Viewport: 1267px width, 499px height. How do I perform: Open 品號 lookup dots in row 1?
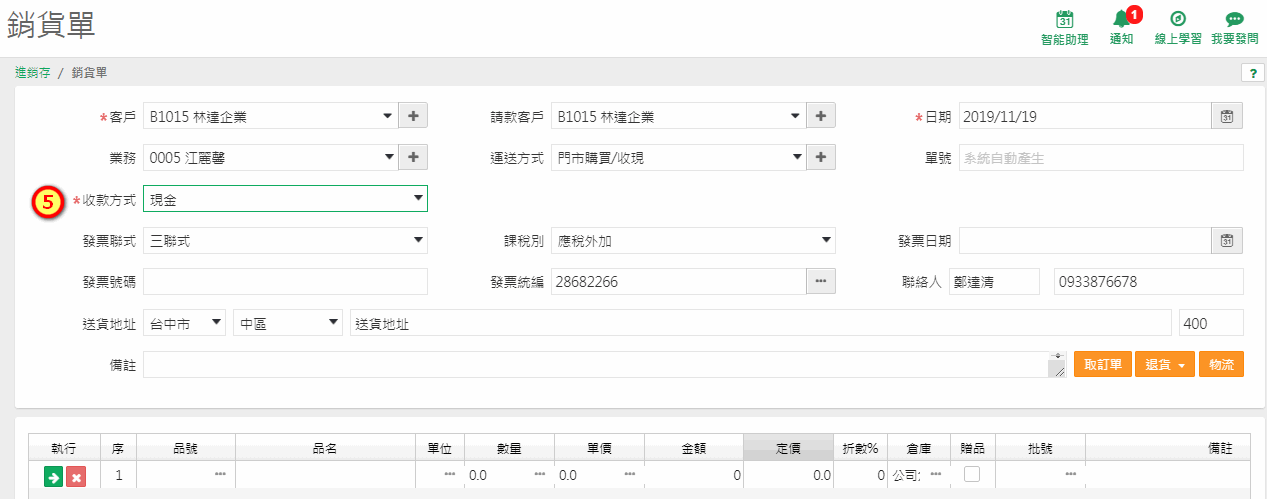pyautogui.click(x=220, y=474)
